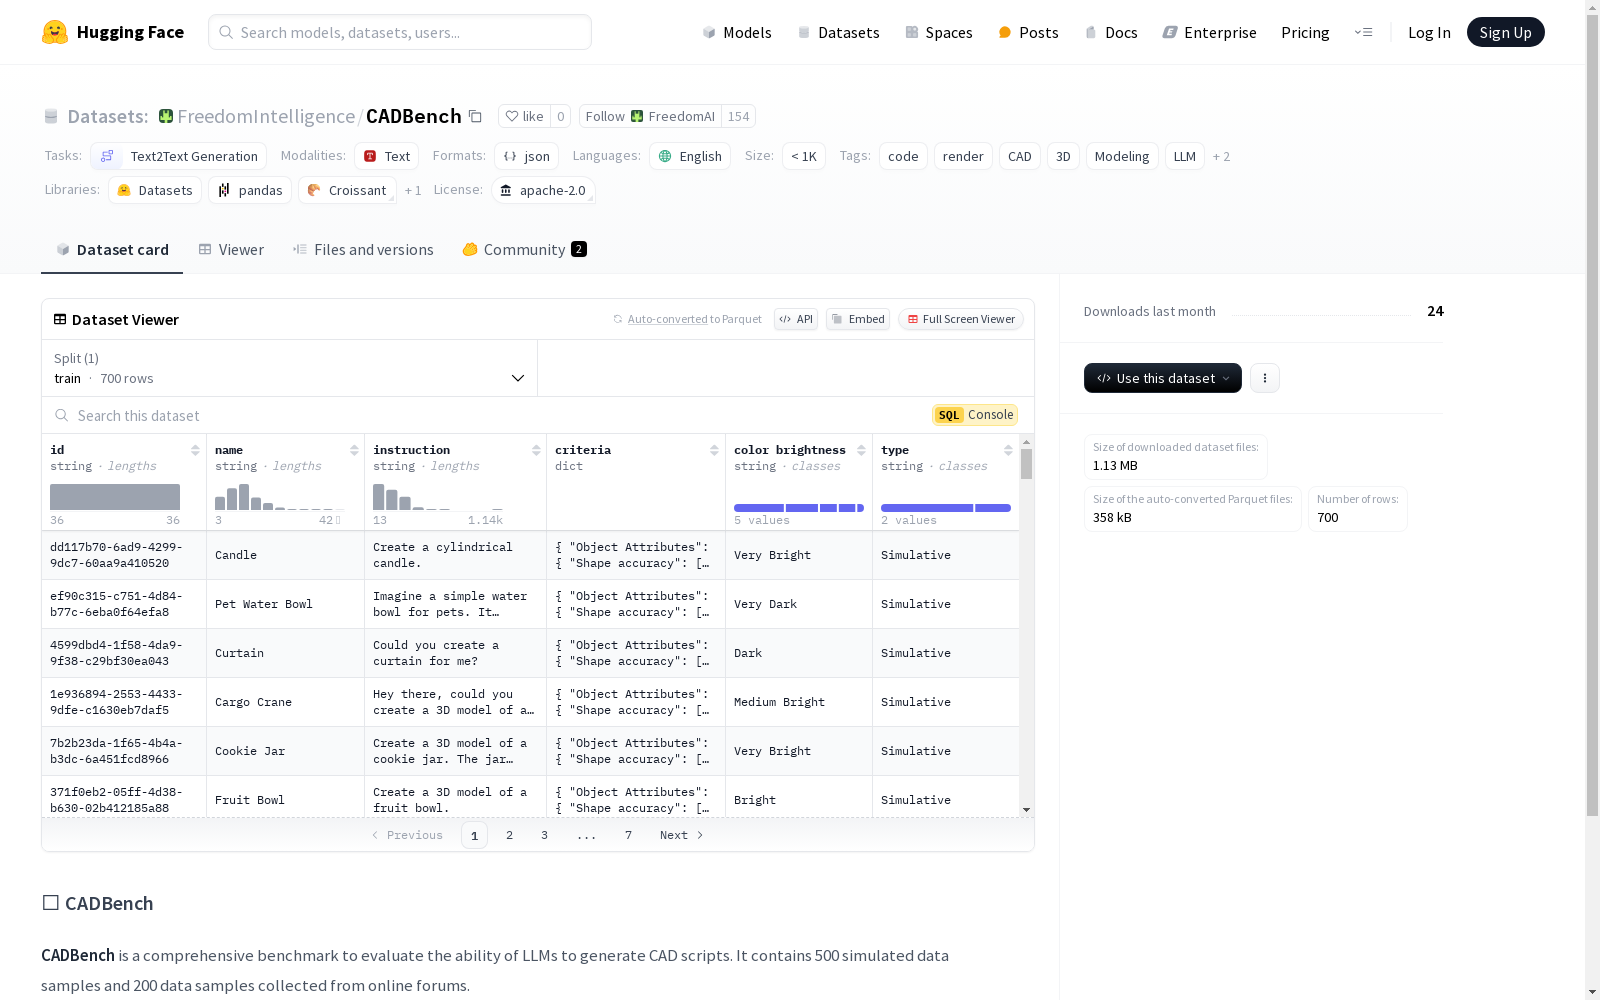The height and width of the screenshot is (1000, 1600).
Task: Select the Text modality tag
Action: [387, 156]
